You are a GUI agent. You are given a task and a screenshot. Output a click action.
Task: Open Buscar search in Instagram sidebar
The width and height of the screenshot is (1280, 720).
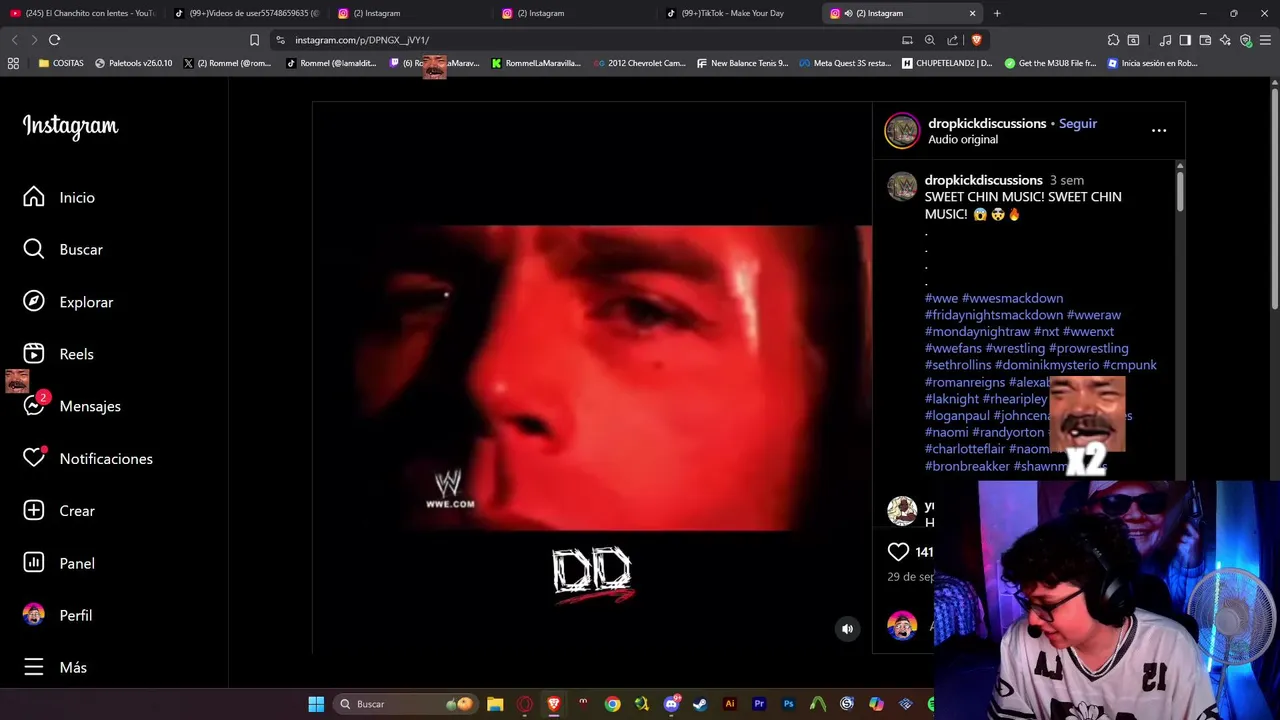(x=63, y=249)
